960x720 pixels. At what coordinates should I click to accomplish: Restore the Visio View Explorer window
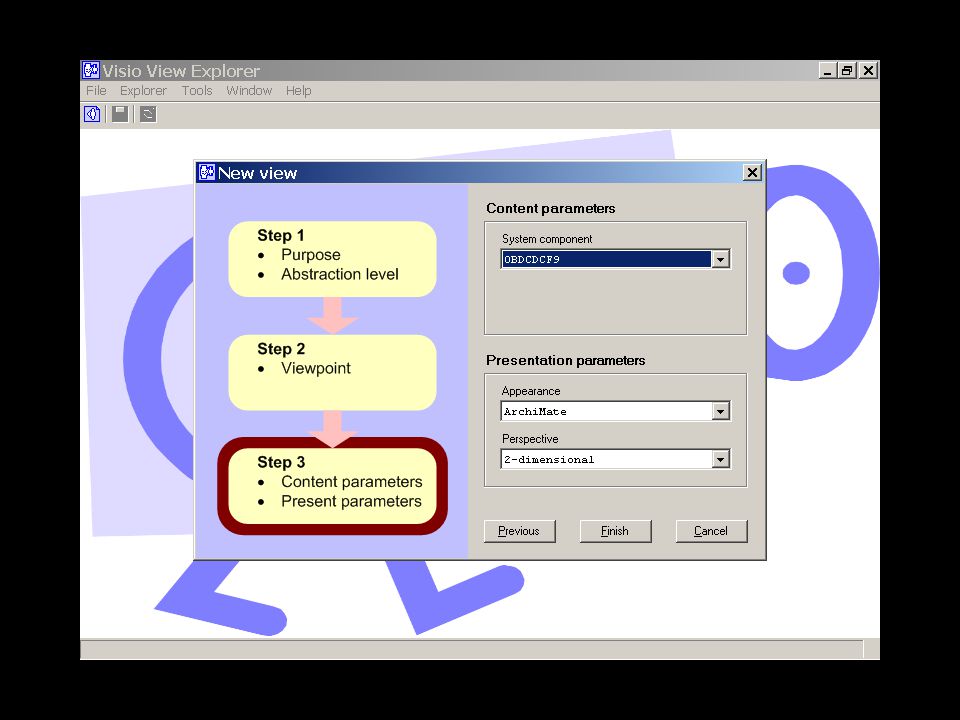847,70
